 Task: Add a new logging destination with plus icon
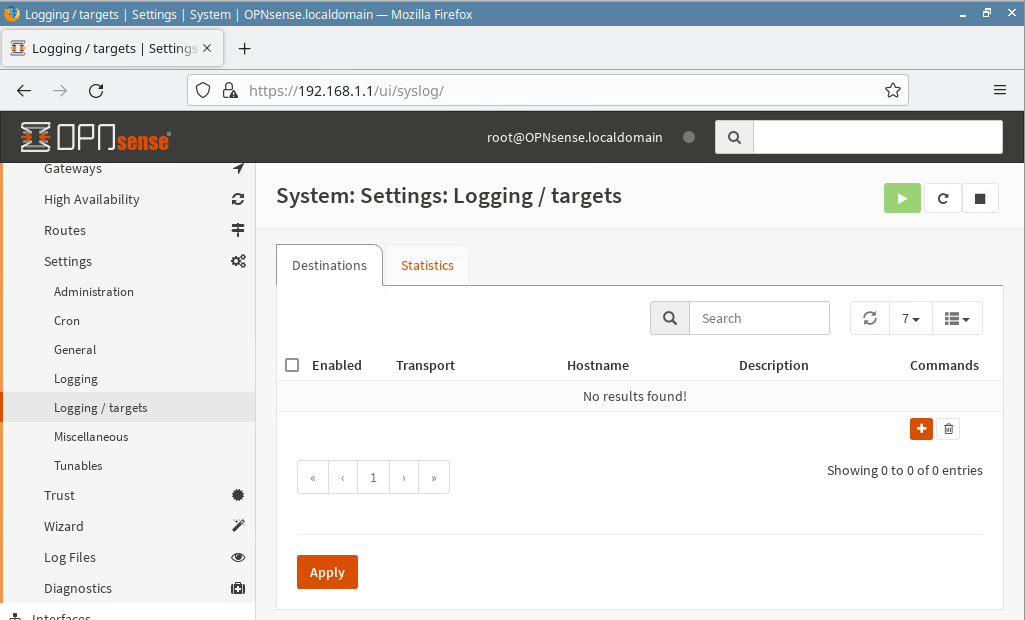tap(921, 429)
